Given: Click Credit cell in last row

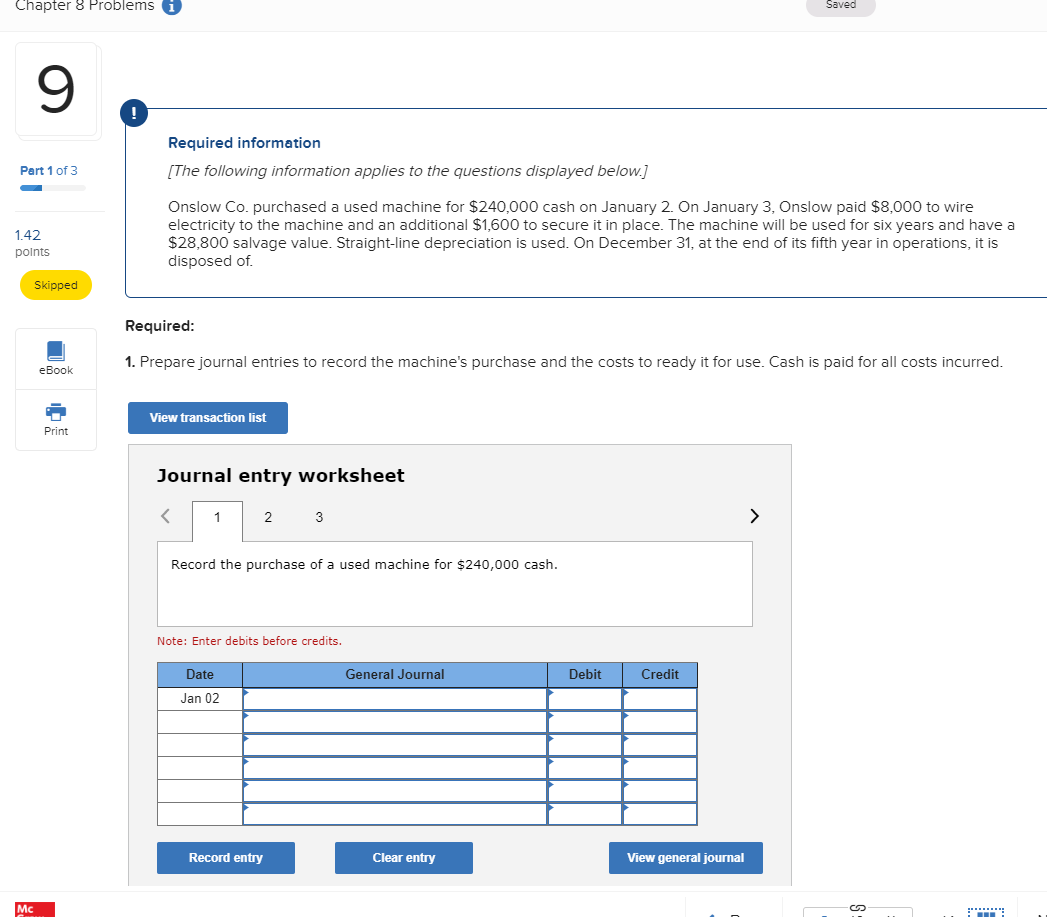Looking at the screenshot, I should tap(660, 814).
